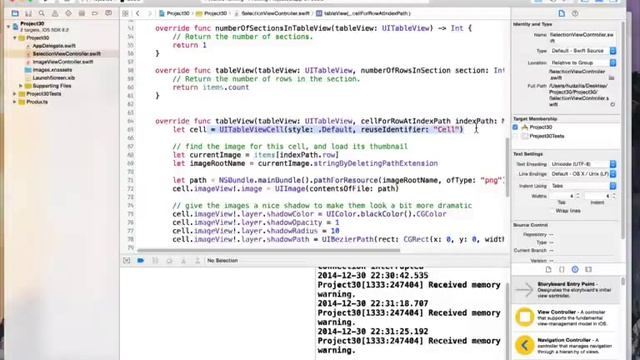Open the Project navigator folder icon

15,13
